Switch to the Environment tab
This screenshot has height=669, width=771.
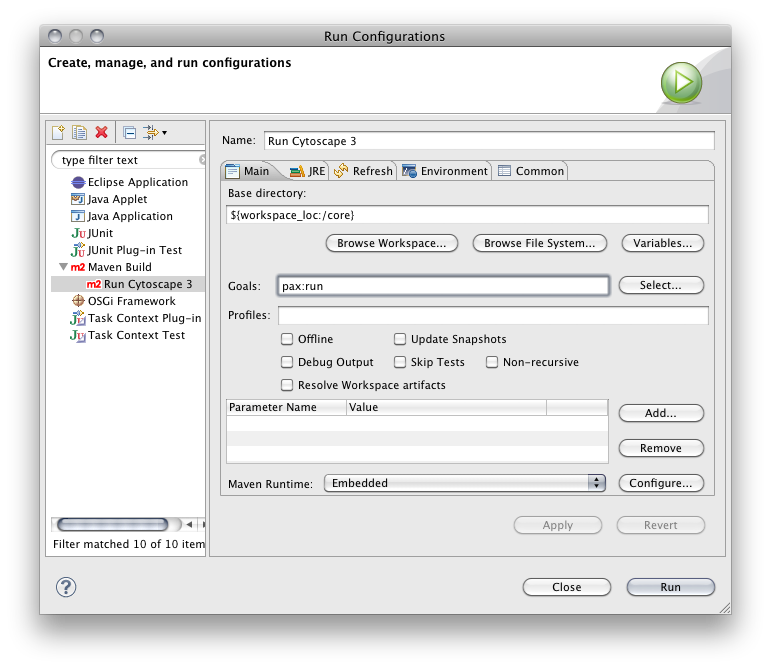coord(445,171)
